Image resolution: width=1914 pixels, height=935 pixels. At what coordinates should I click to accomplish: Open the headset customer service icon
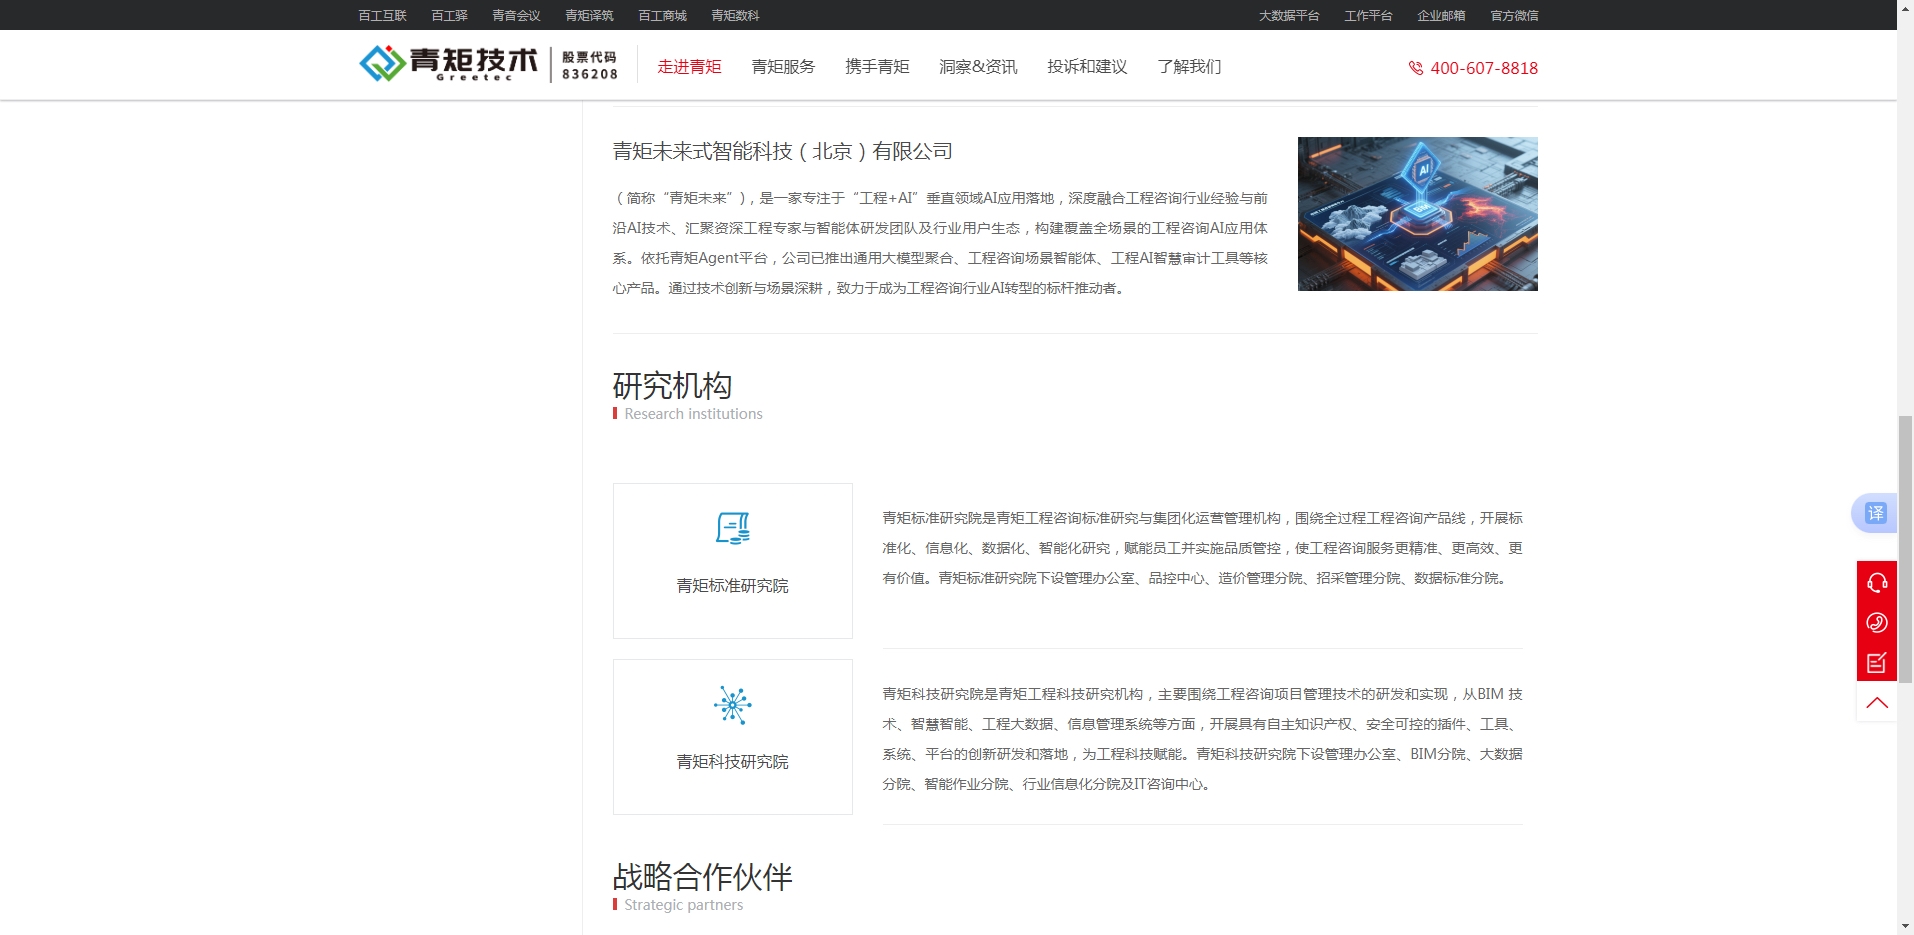1877,582
